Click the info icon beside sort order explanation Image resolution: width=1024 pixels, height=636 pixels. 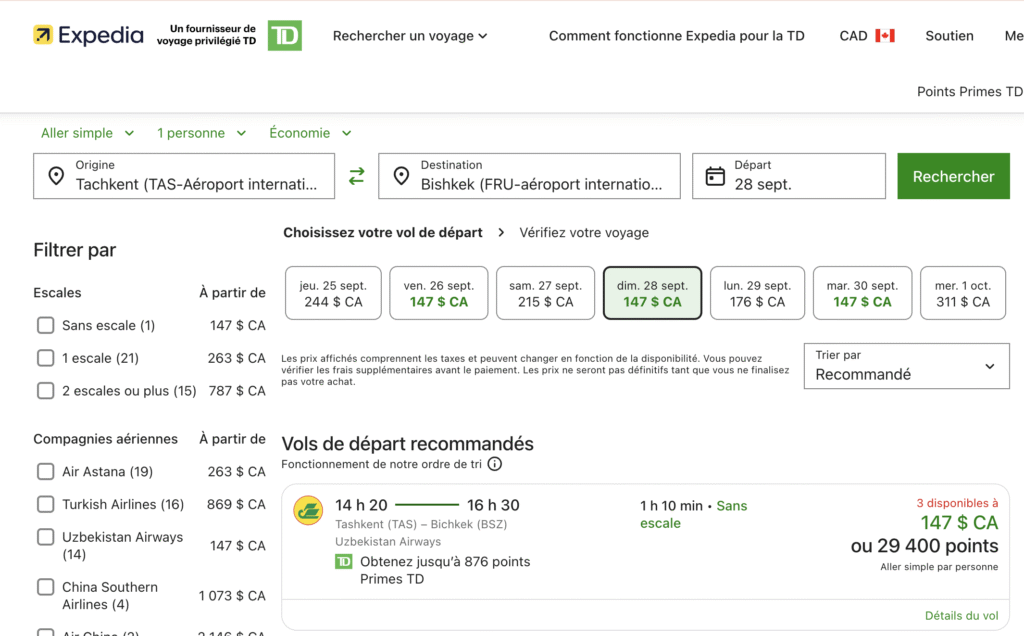pos(495,464)
